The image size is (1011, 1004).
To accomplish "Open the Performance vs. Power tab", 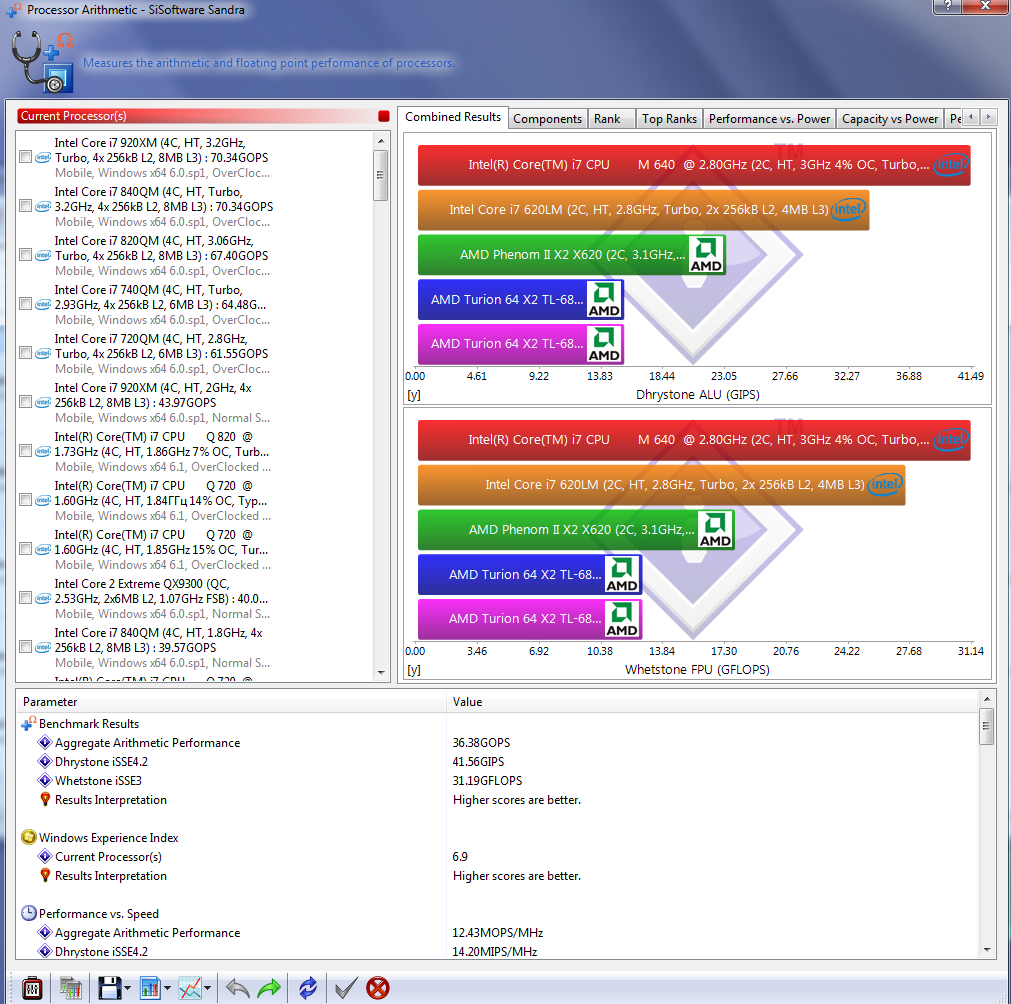I will point(769,119).
